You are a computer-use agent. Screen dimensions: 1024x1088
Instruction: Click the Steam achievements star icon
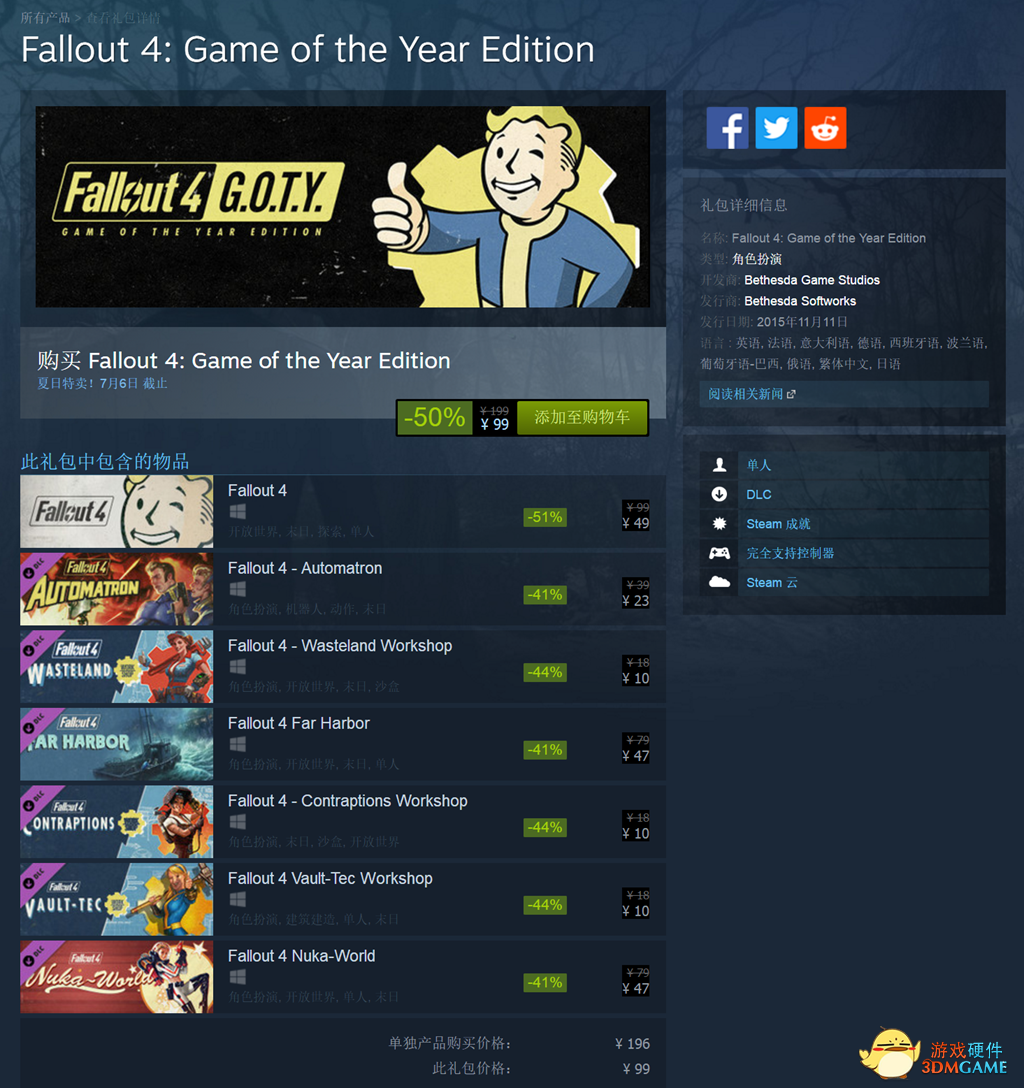719,523
